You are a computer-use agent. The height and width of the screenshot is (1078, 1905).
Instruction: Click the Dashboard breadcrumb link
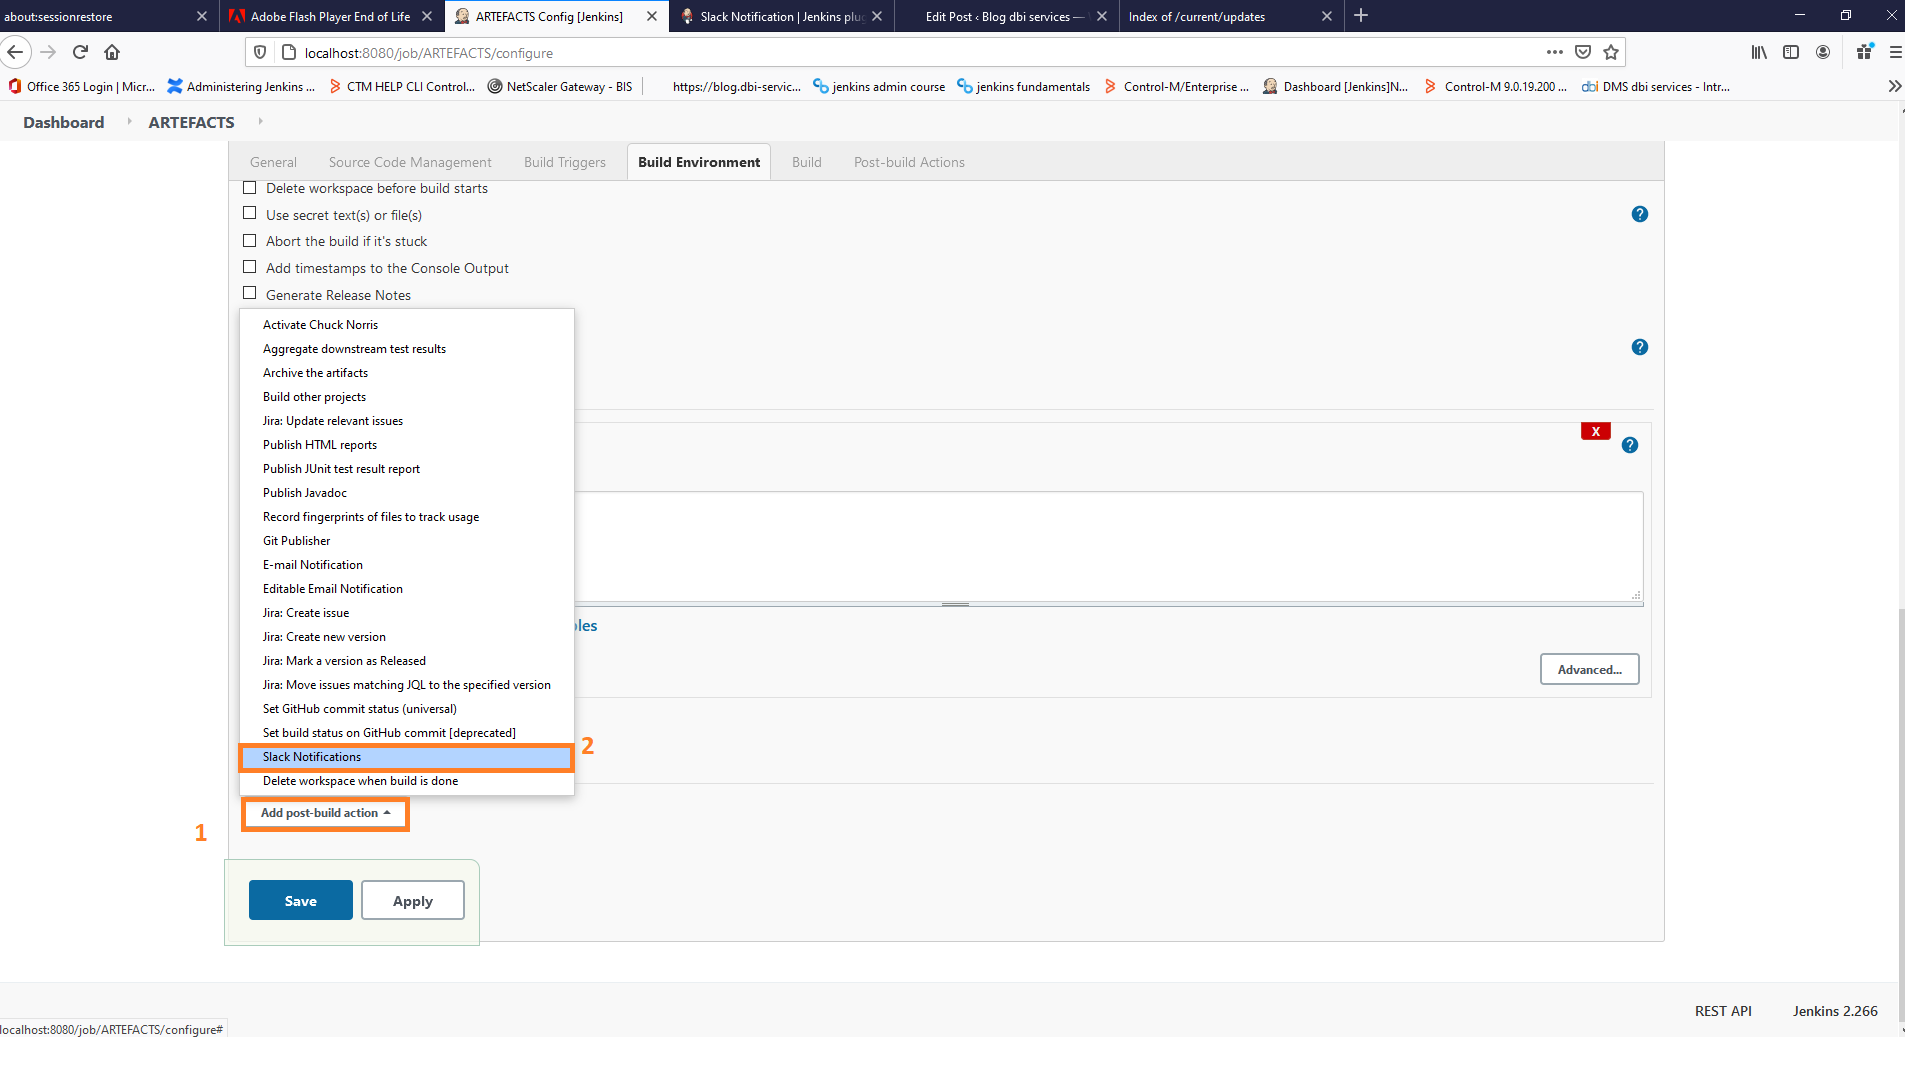(x=64, y=122)
